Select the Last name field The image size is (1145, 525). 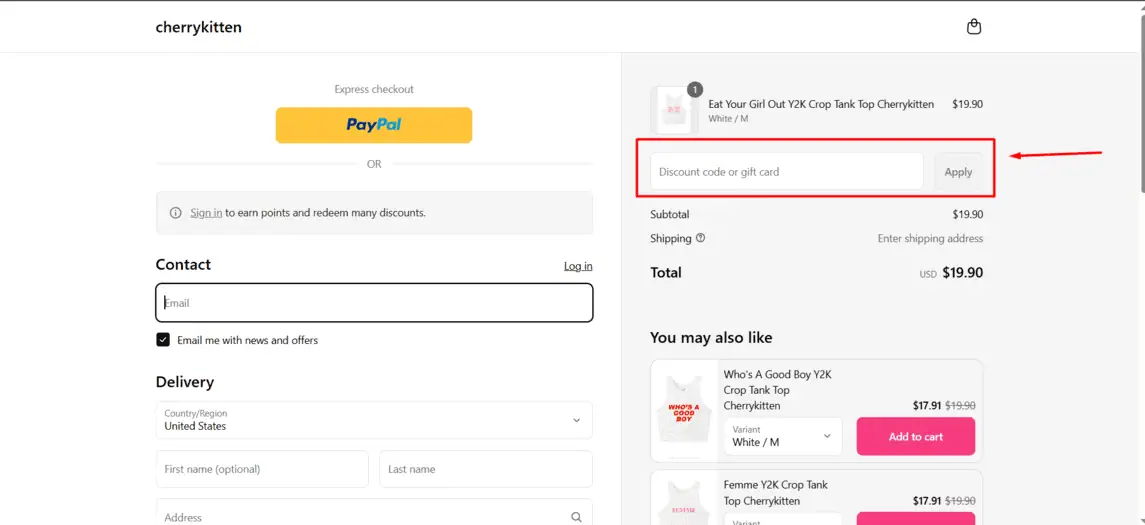click(486, 469)
